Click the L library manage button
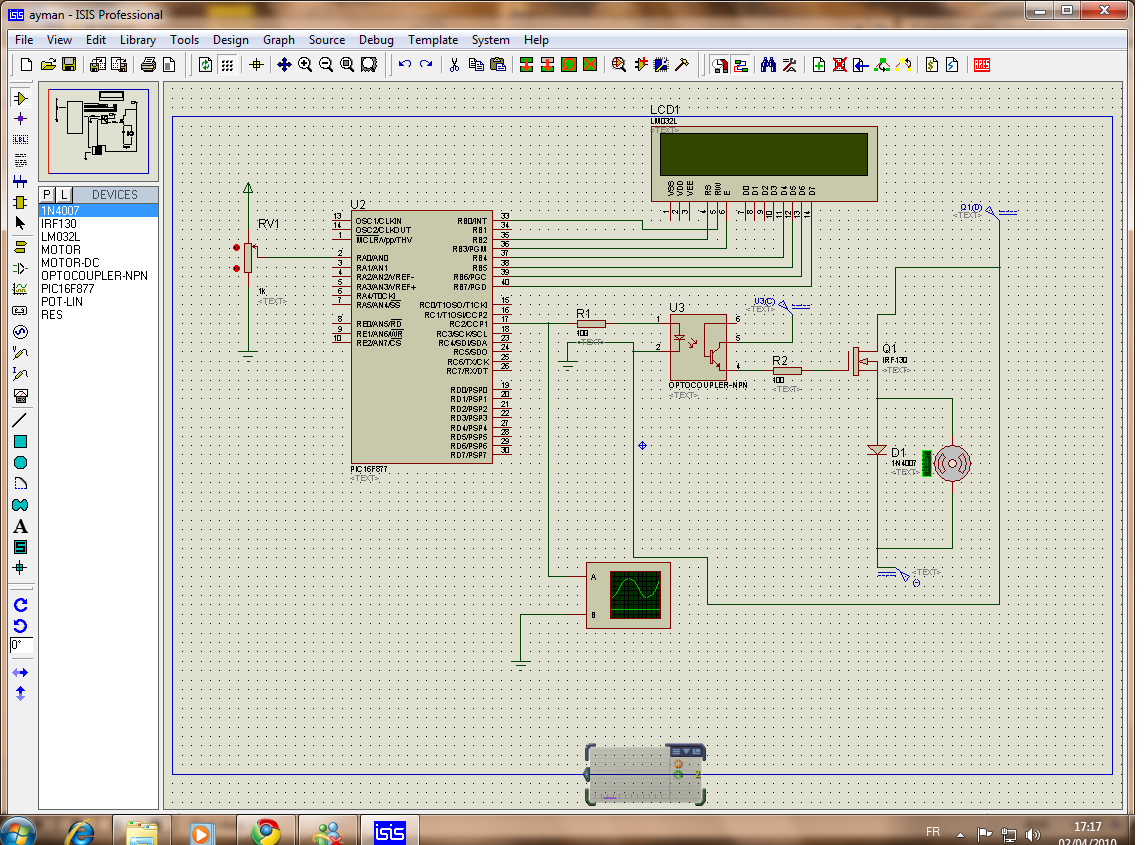This screenshot has width=1146, height=845. (63, 195)
